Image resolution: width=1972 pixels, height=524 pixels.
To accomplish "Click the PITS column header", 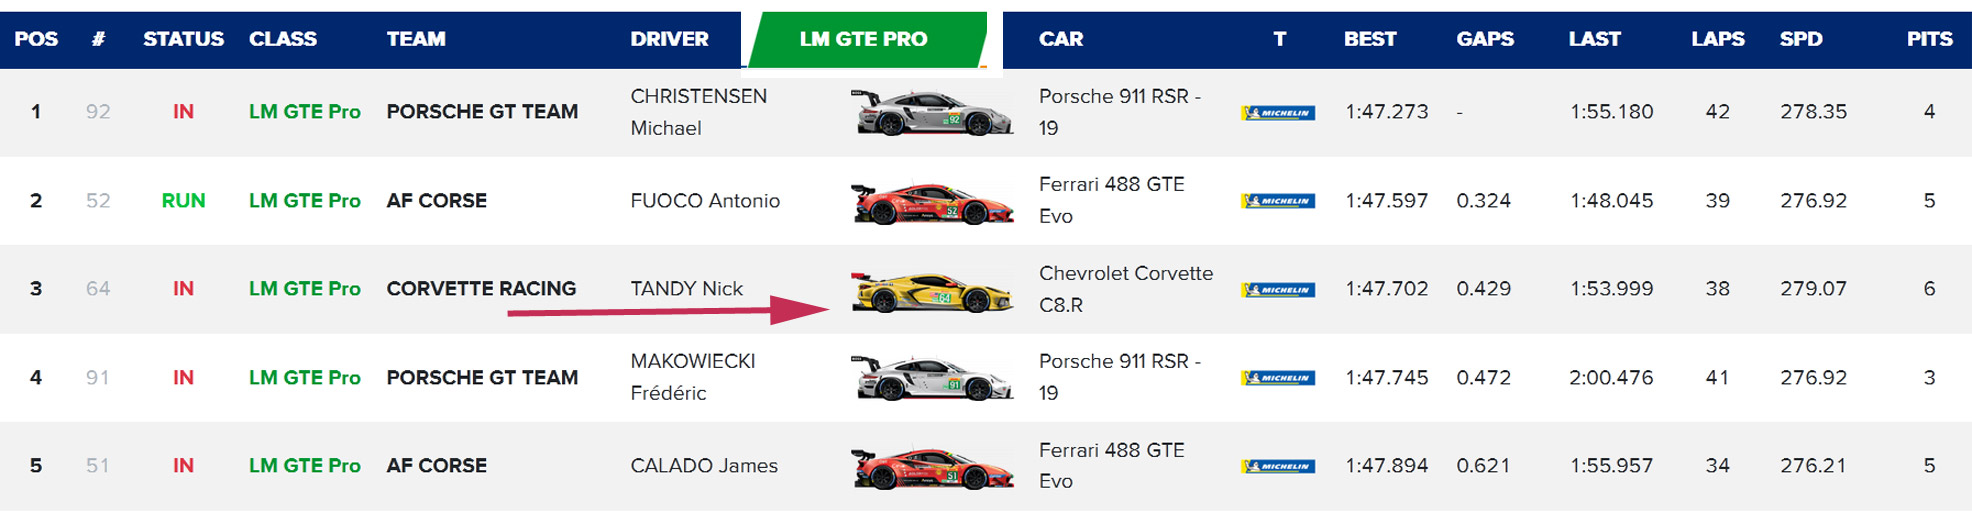I will point(1929,39).
